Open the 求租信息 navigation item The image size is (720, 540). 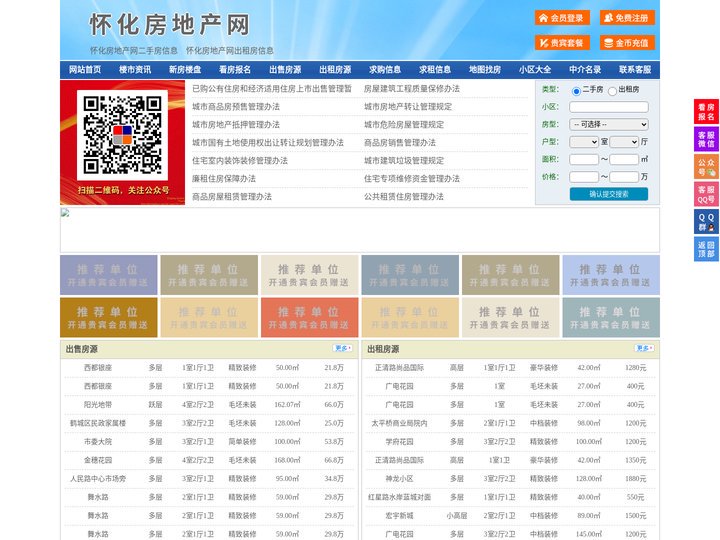tap(435, 70)
